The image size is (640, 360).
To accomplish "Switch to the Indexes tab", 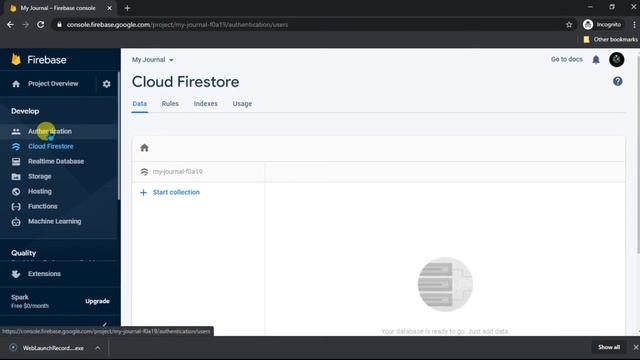I will (206, 104).
